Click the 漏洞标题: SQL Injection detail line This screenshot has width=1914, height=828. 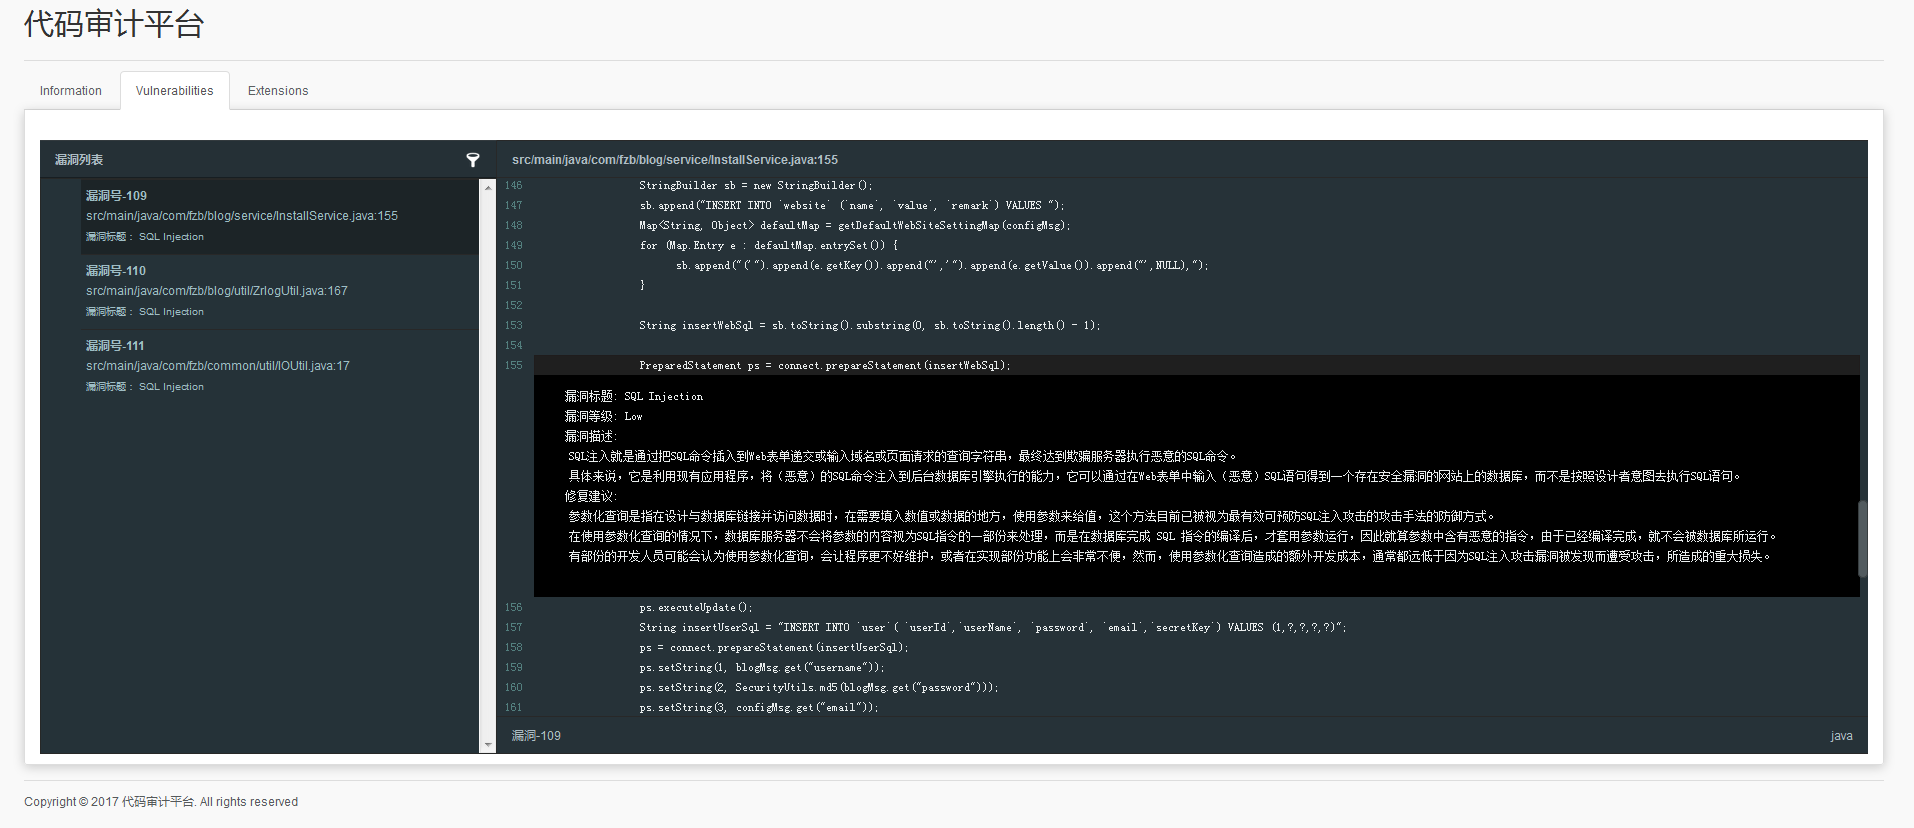click(x=634, y=397)
